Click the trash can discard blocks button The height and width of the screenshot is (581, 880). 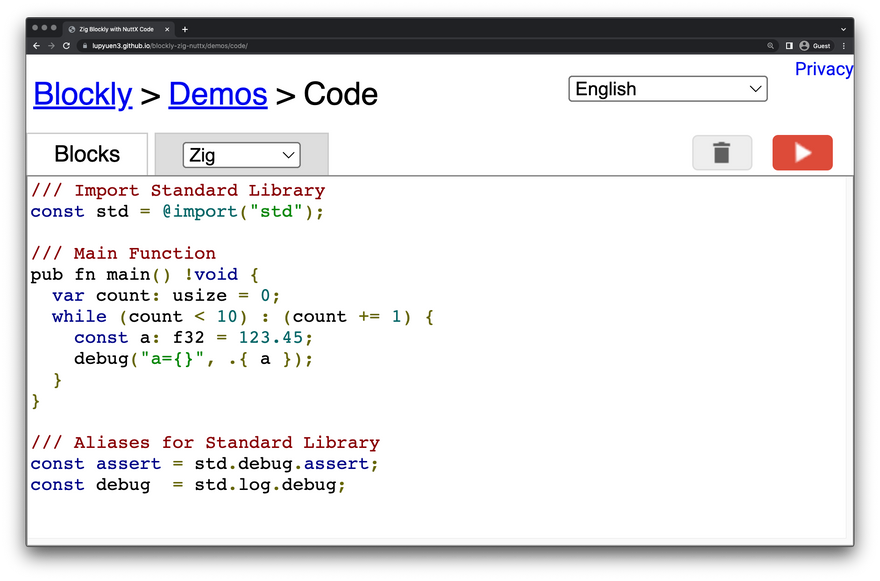(x=721, y=153)
